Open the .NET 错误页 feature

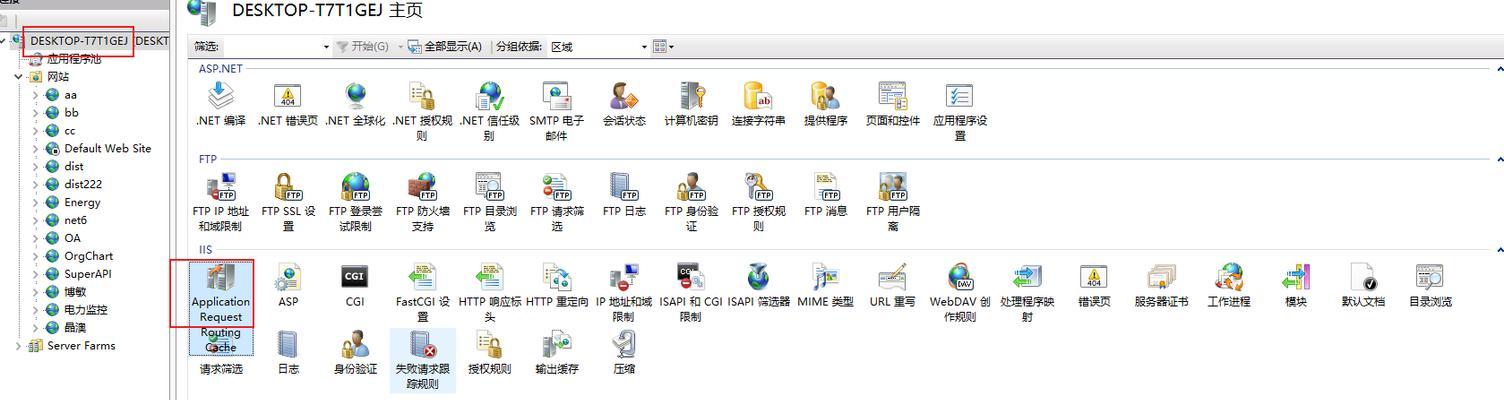[288, 105]
